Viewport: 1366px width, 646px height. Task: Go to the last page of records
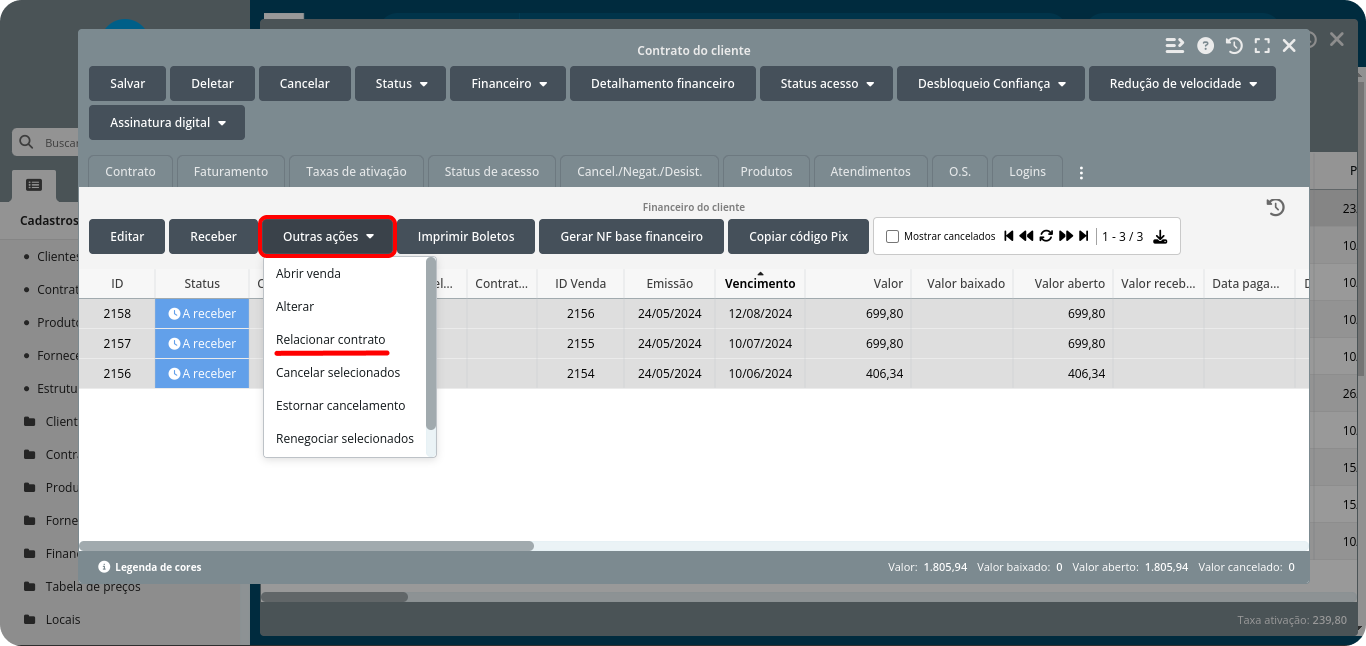(x=1083, y=236)
